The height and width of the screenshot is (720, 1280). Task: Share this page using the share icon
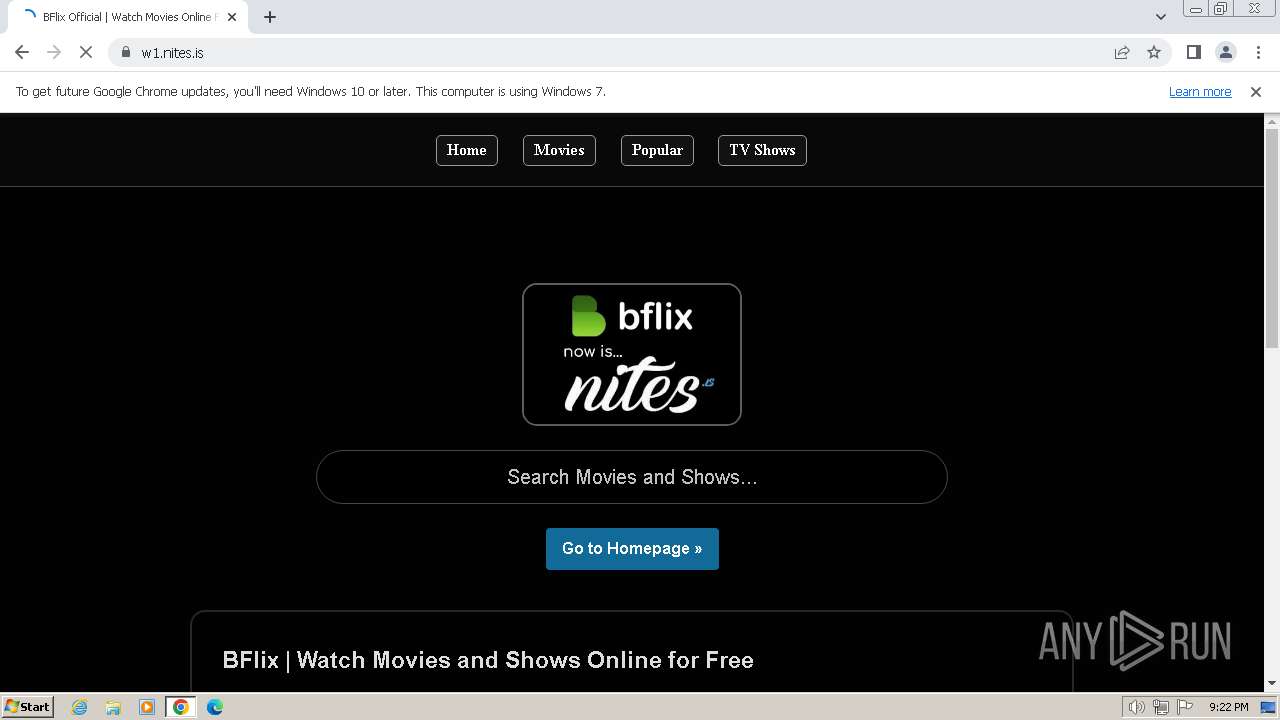[x=1122, y=52]
